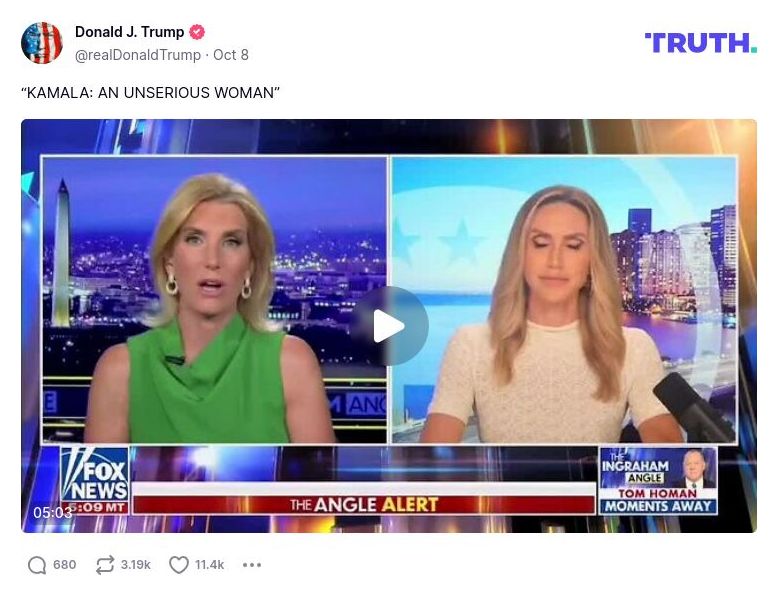This screenshot has height=595, width=778.
Task: Play the embedded Fox News video
Action: 389,326
